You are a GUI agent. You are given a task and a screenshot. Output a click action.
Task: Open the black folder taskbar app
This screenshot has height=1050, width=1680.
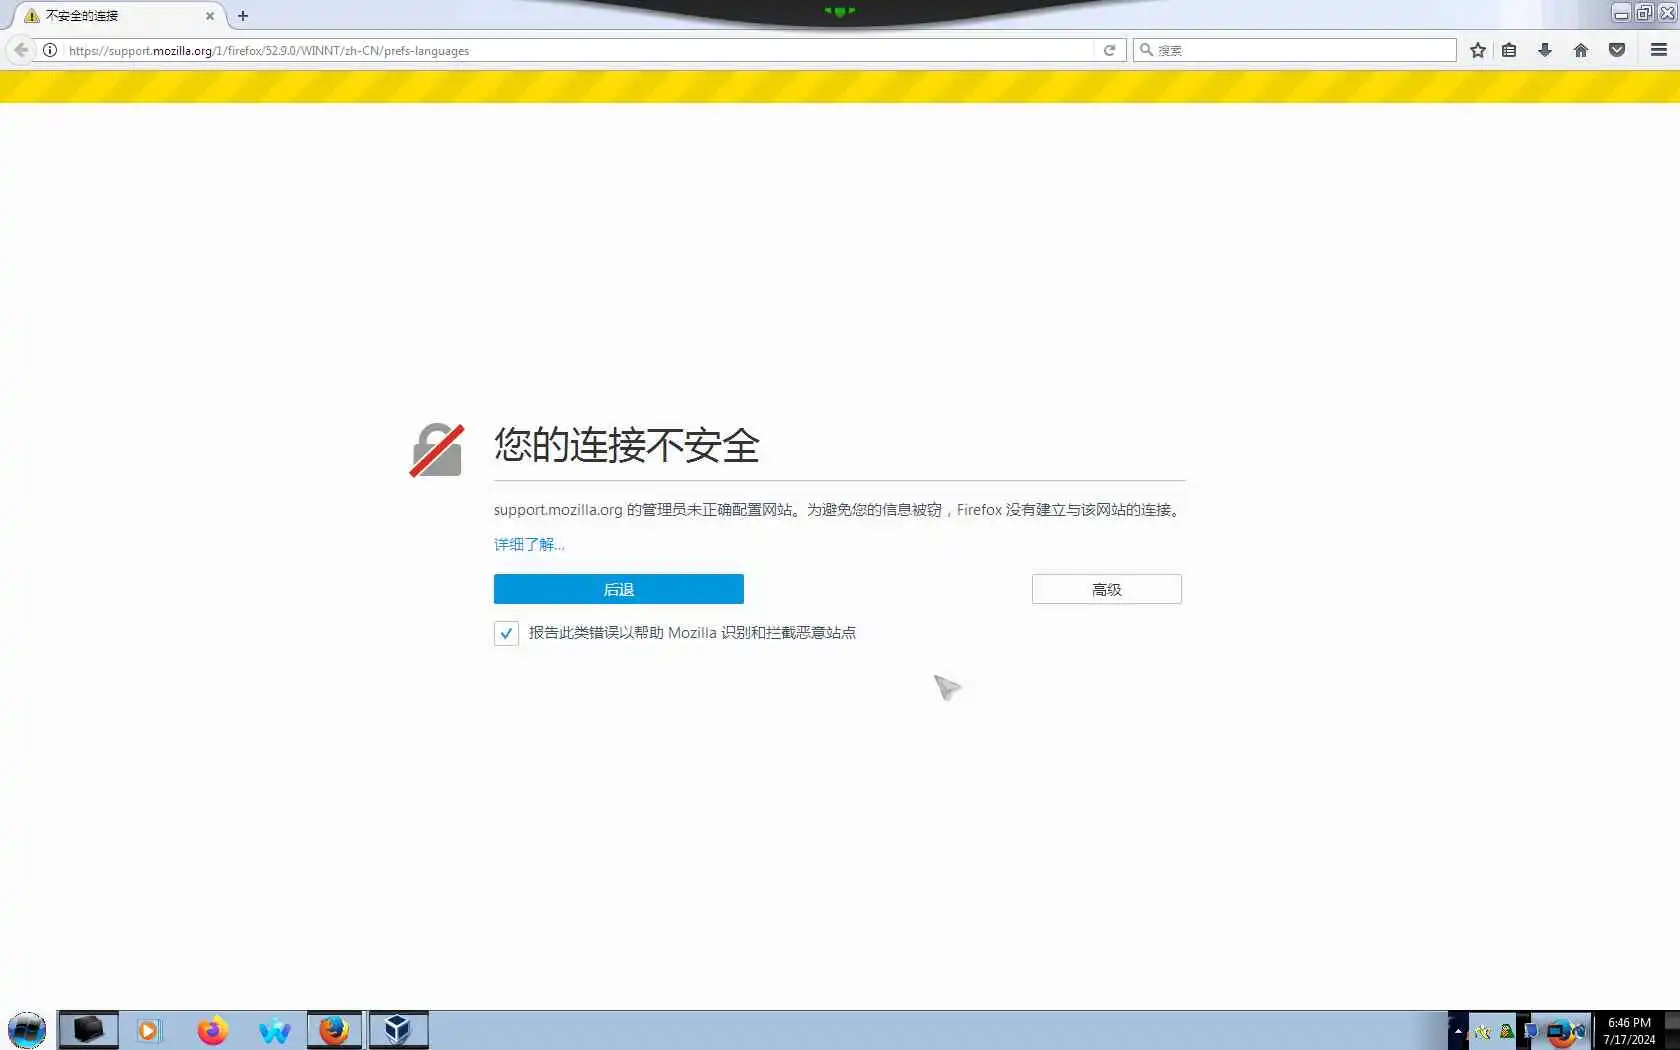[88, 1030]
